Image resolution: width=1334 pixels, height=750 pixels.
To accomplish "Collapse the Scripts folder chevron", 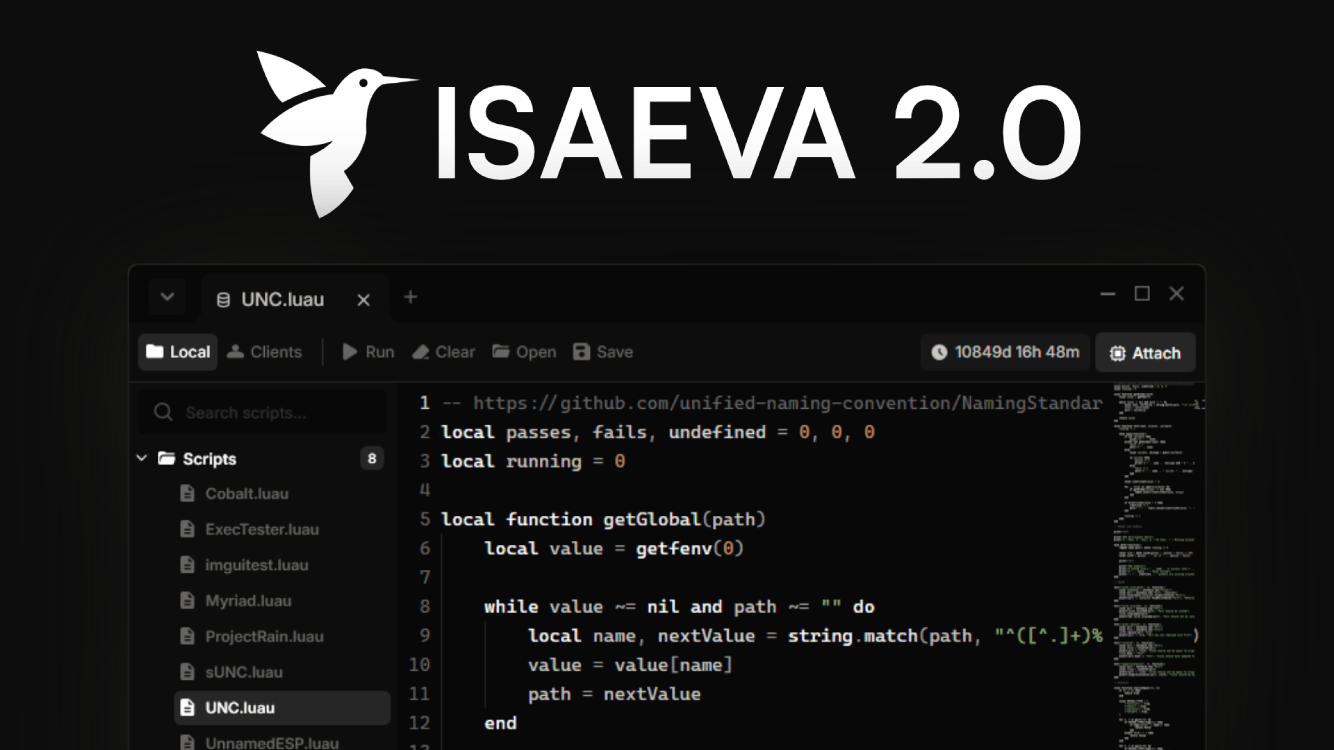I will click(x=141, y=459).
